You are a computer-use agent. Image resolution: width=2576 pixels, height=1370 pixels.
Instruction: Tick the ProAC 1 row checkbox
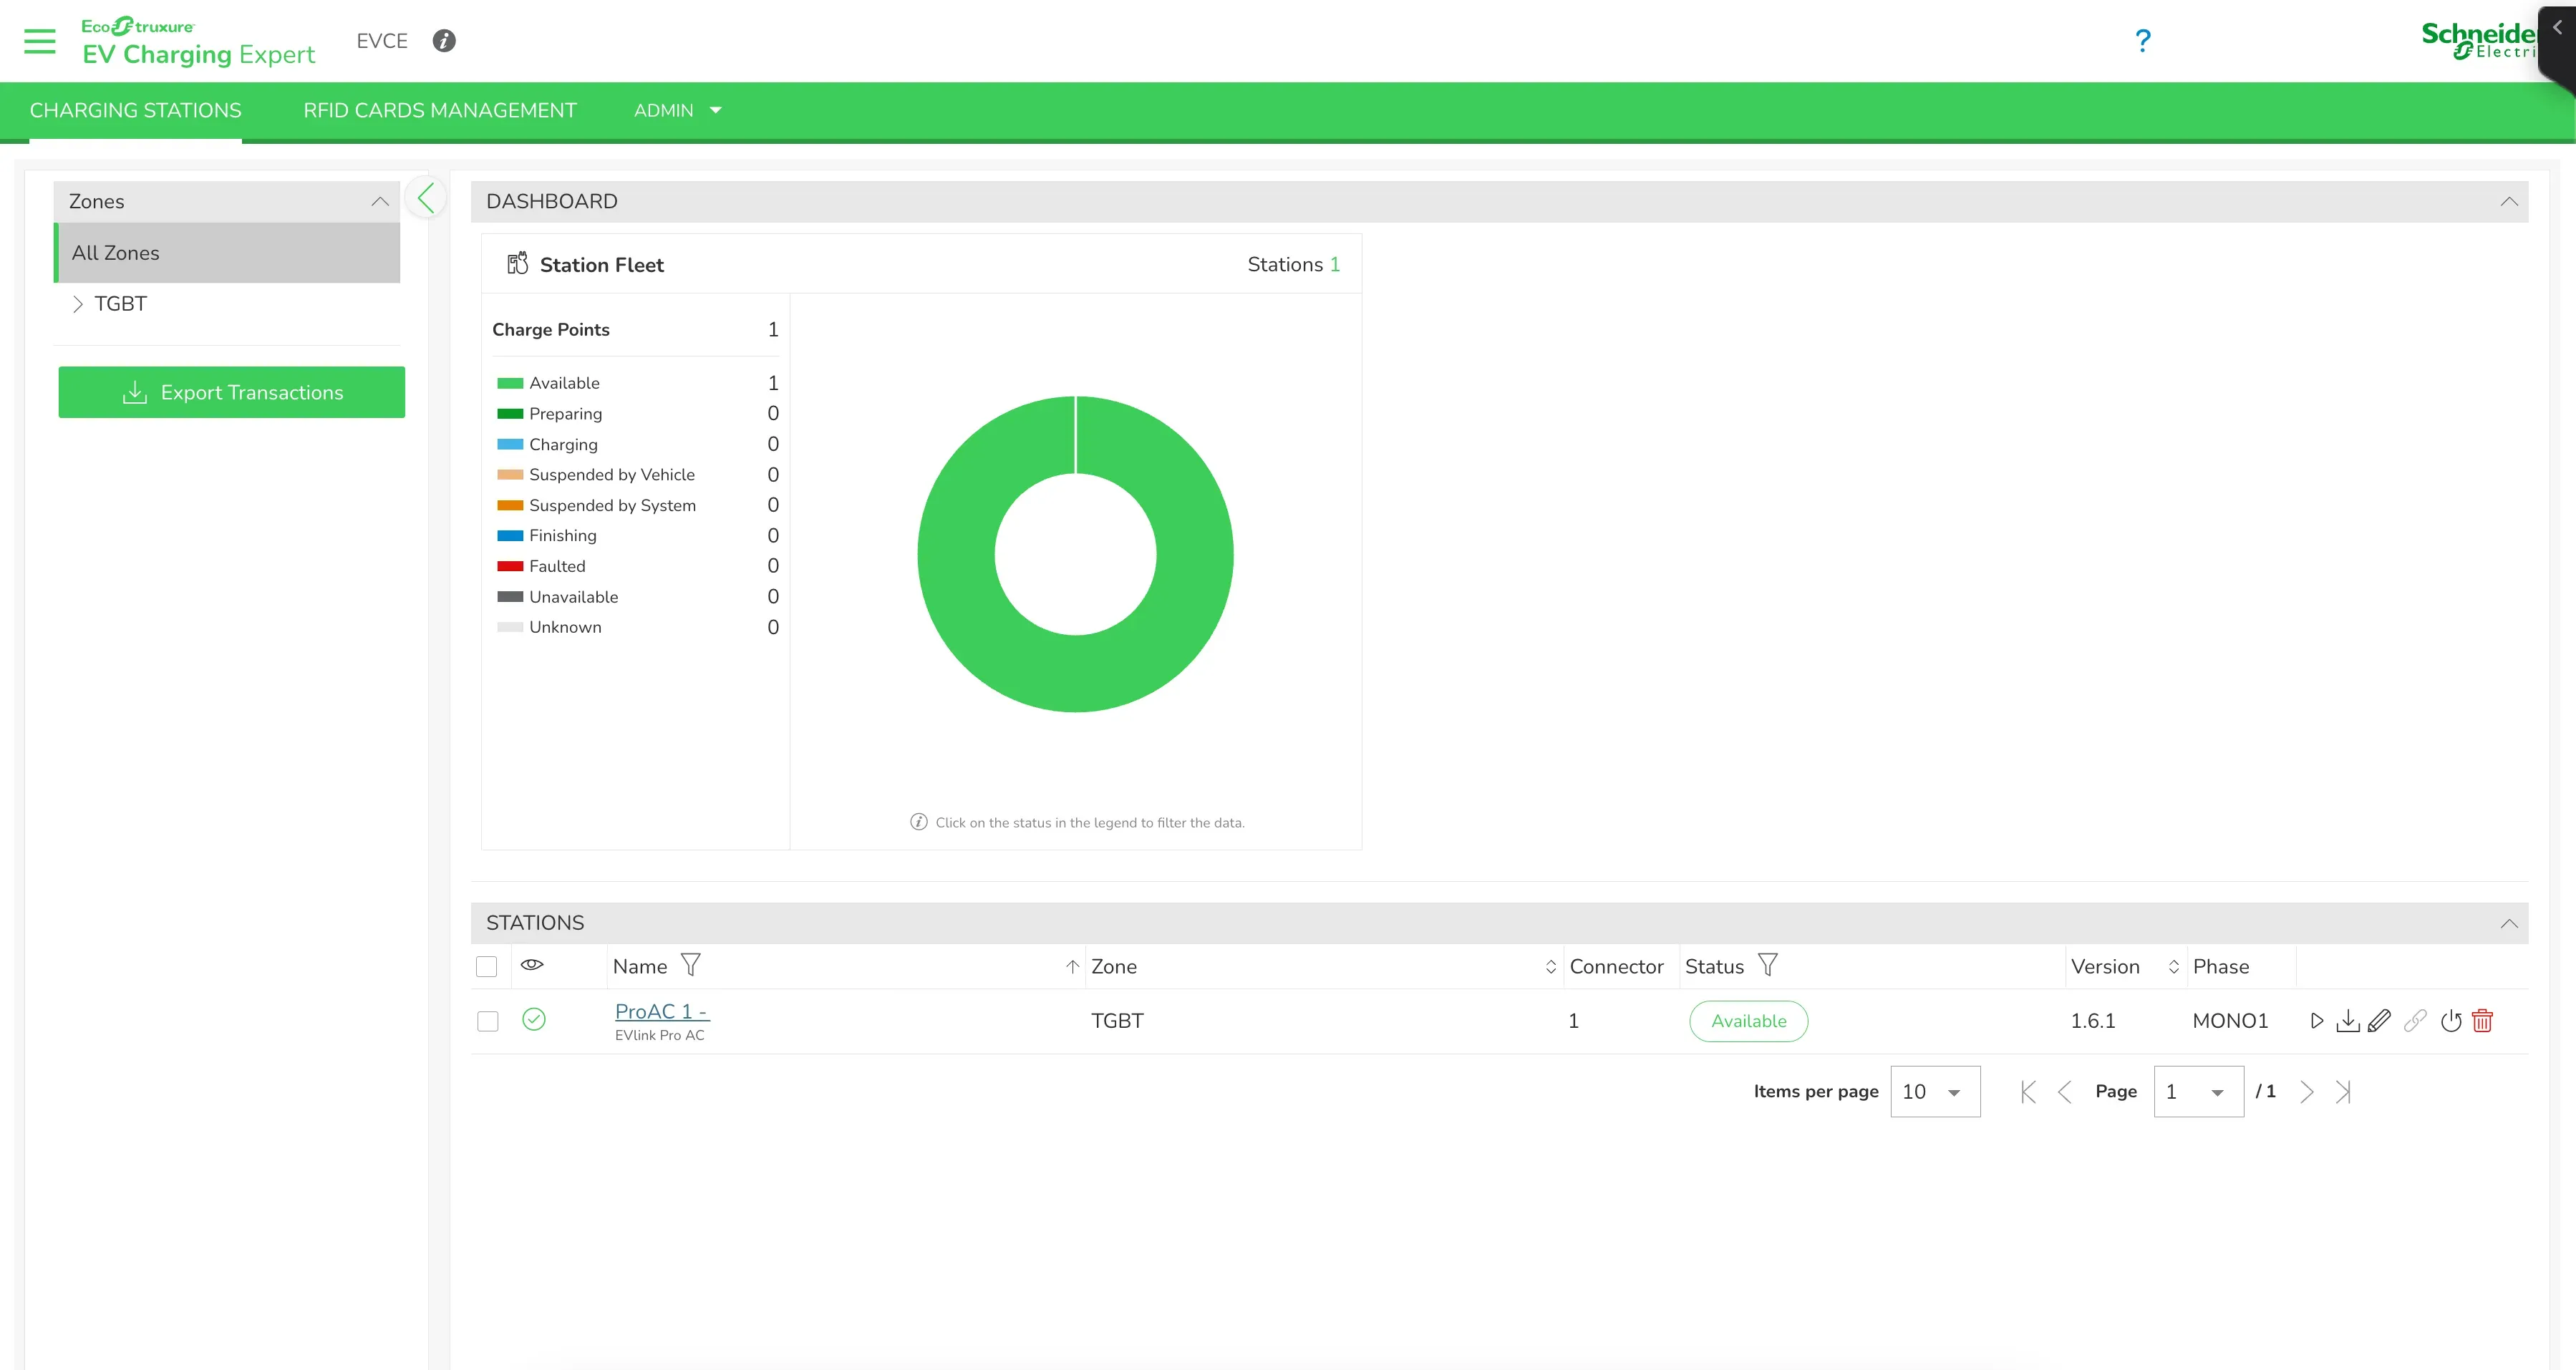(x=488, y=1021)
